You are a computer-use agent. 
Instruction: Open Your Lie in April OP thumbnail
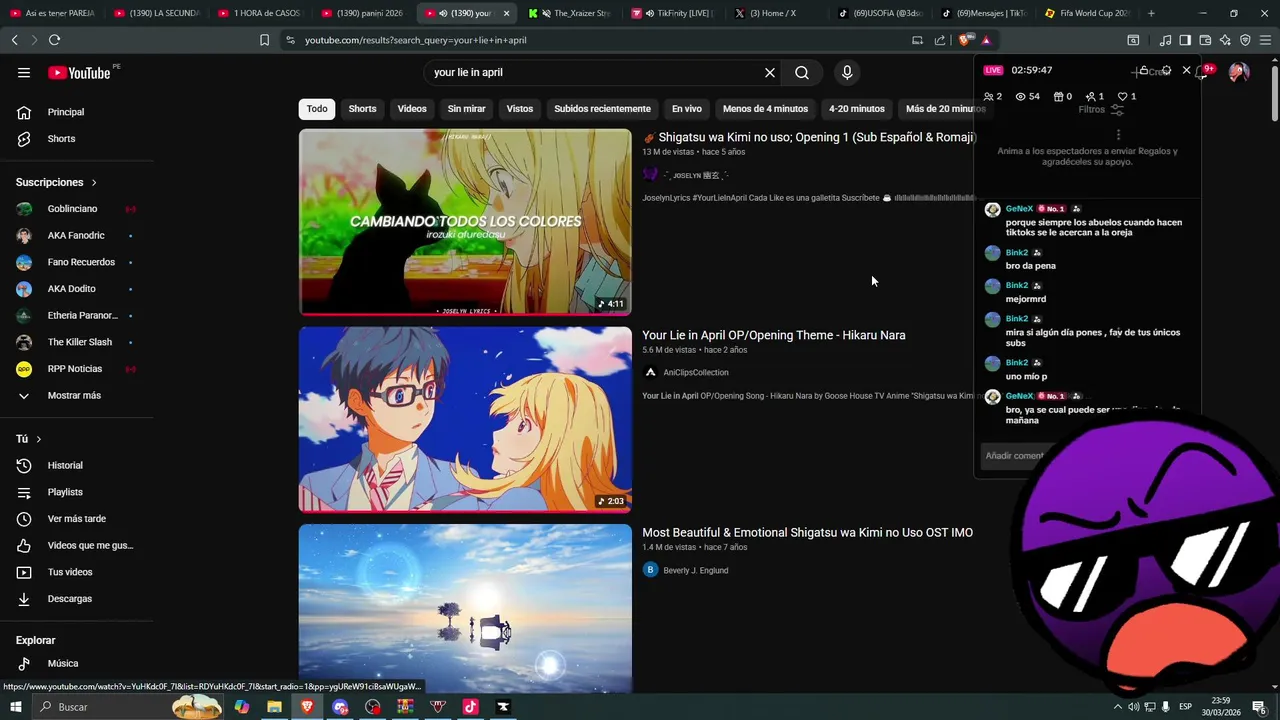(465, 419)
